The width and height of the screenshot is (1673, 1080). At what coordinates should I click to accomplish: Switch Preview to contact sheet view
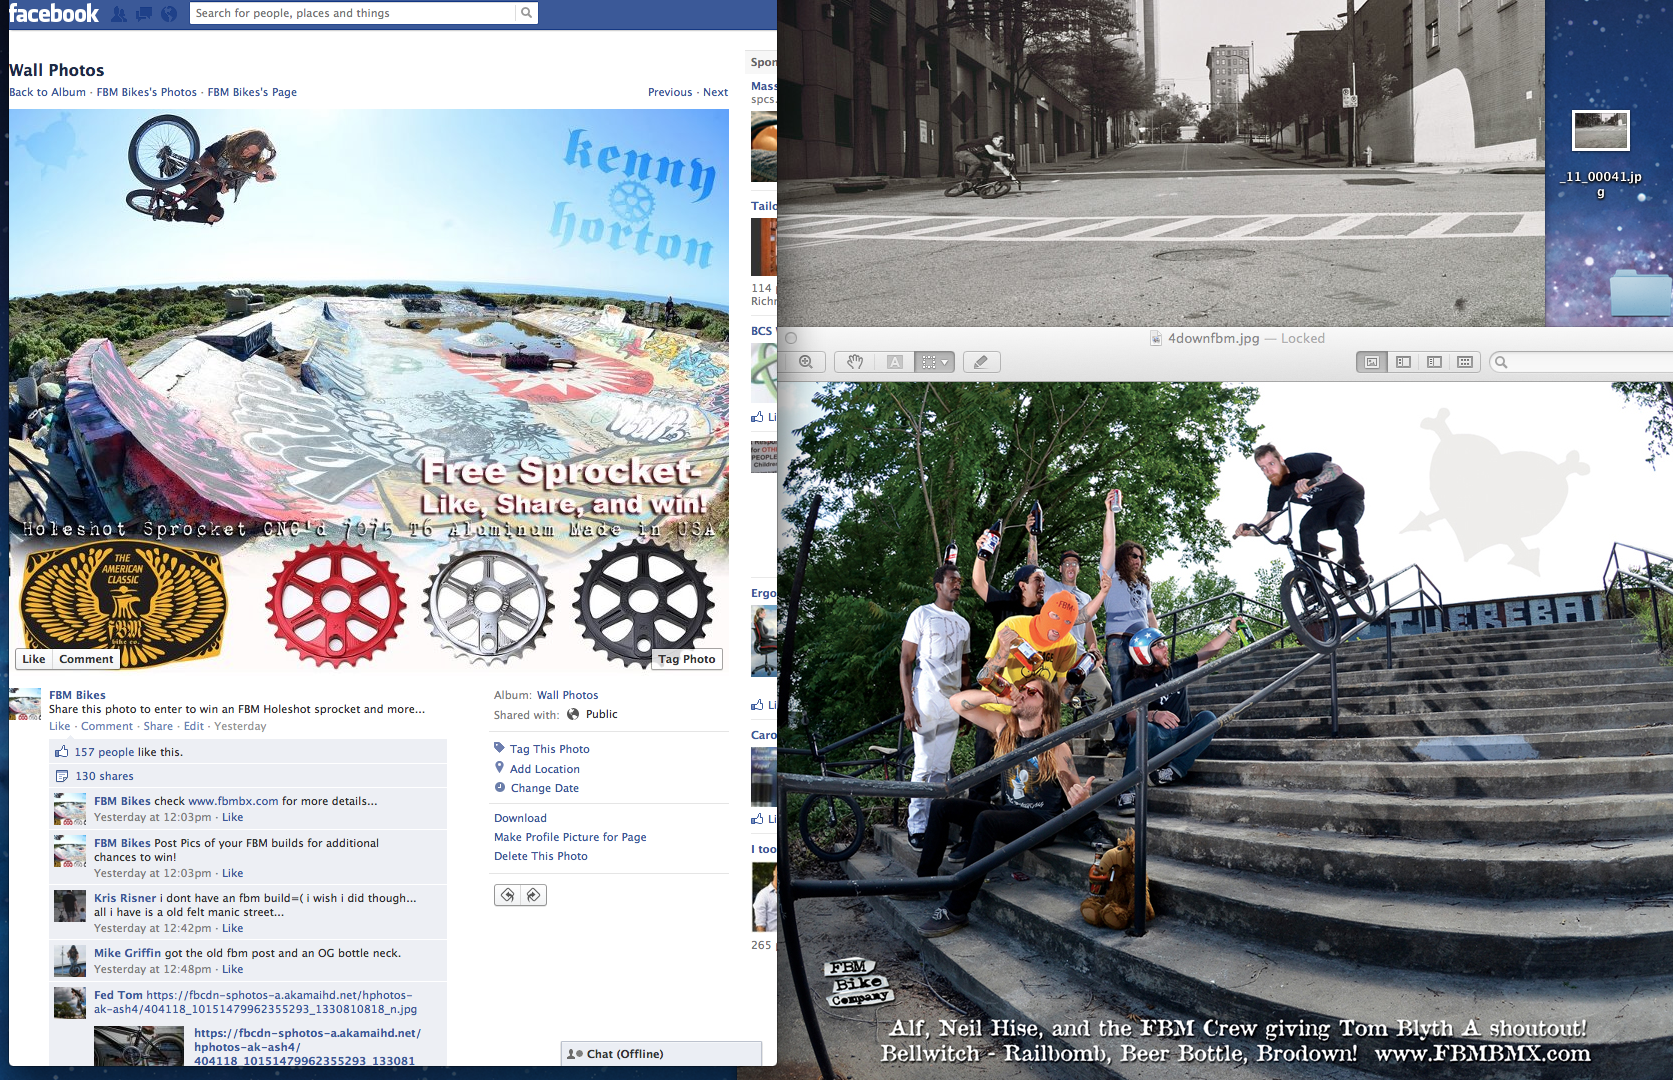click(x=1465, y=362)
